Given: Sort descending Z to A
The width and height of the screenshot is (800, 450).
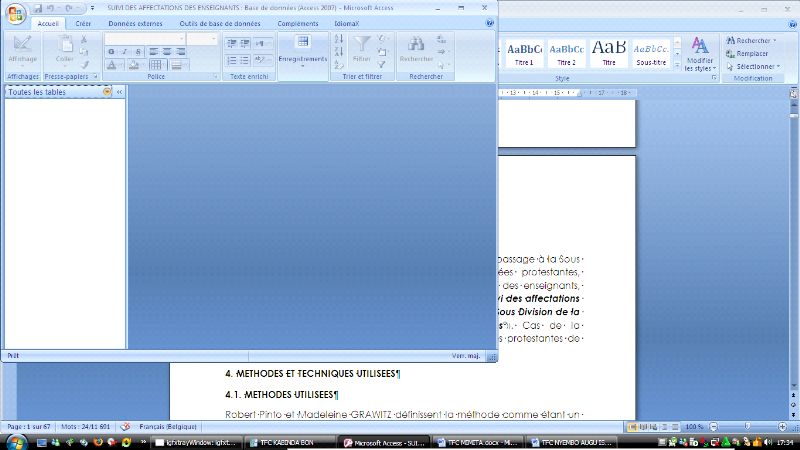Looking at the screenshot, I should (339, 52).
